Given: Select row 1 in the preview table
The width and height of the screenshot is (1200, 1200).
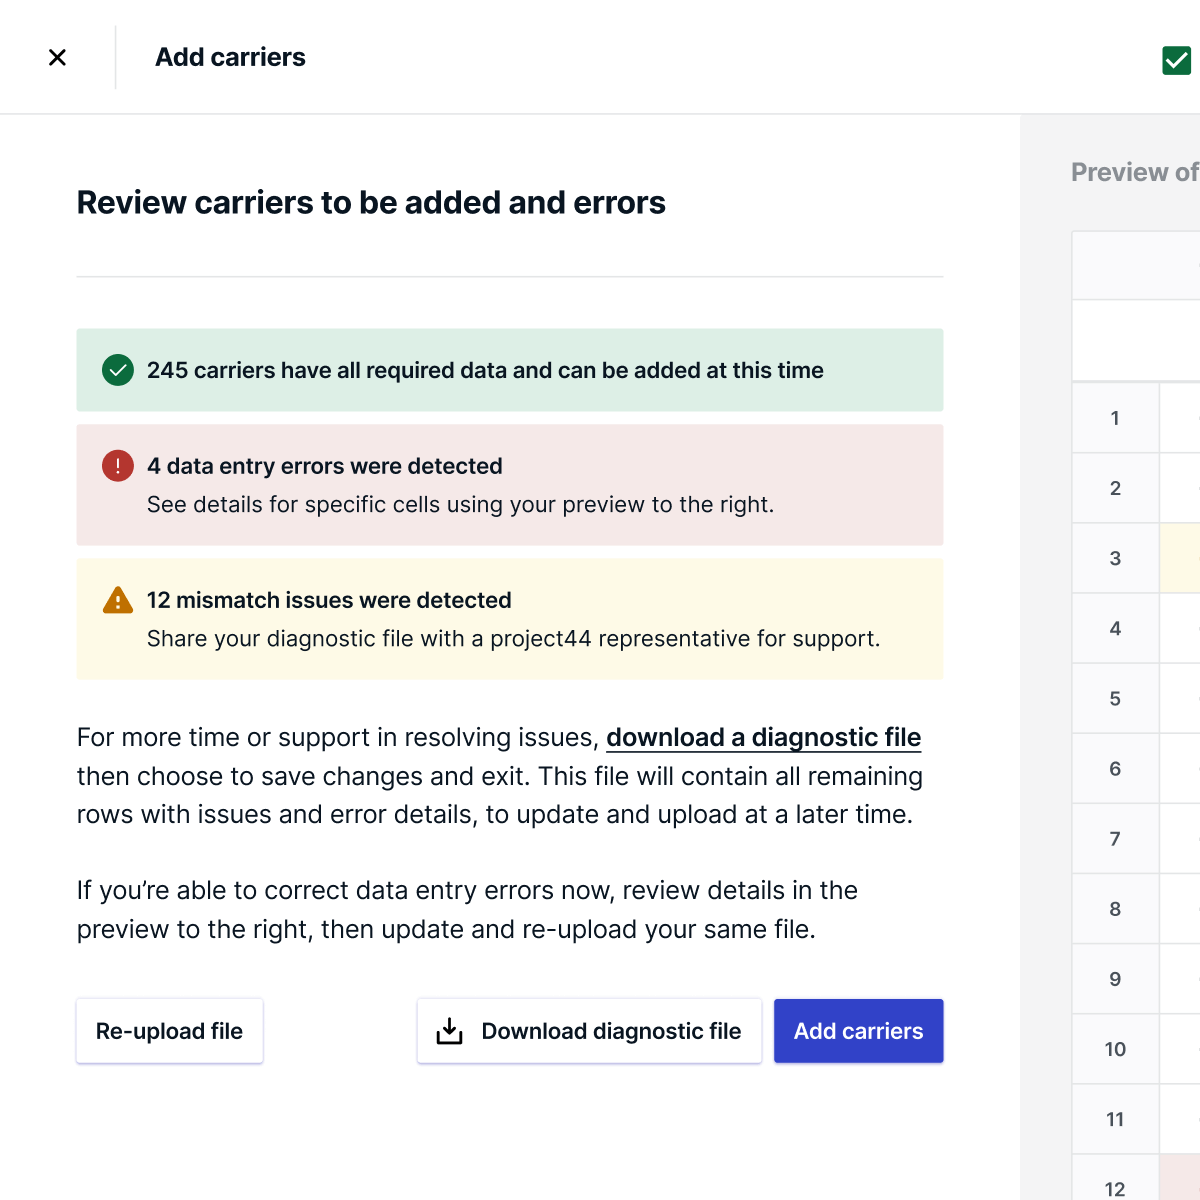Looking at the screenshot, I should point(1115,418).
